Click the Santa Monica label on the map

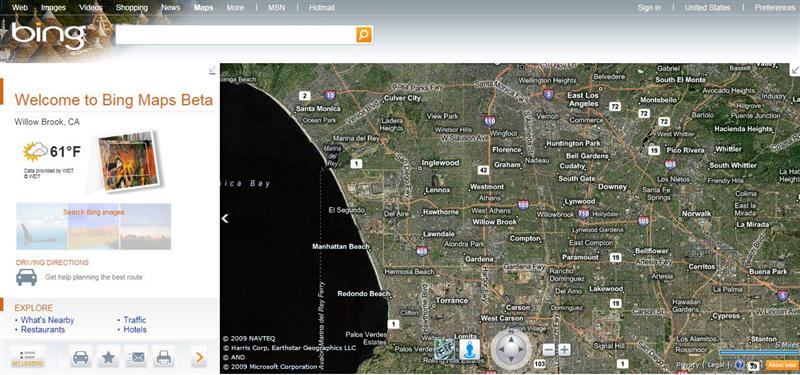click(x=318, y=109)
